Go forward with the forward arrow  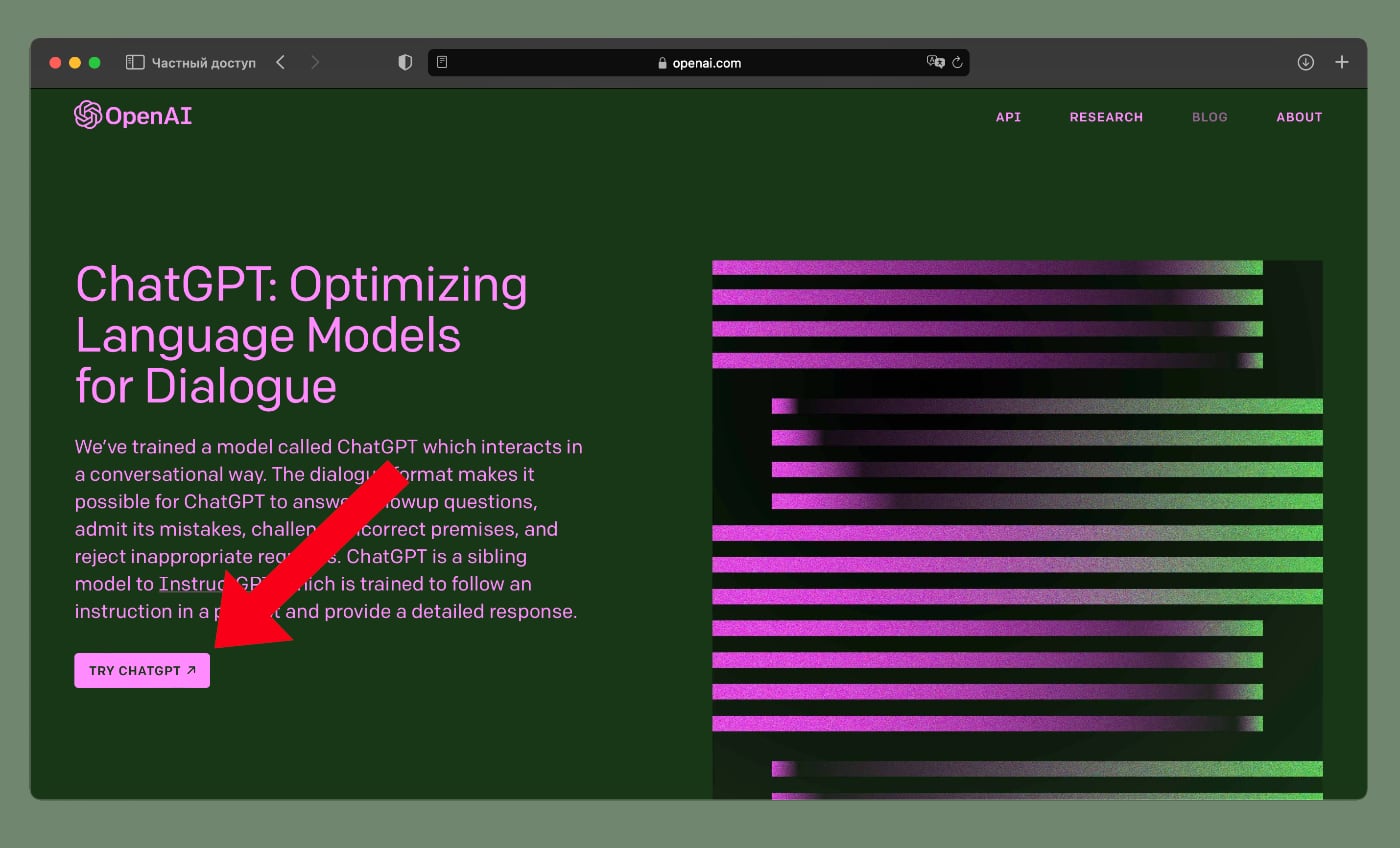(316, 63)
